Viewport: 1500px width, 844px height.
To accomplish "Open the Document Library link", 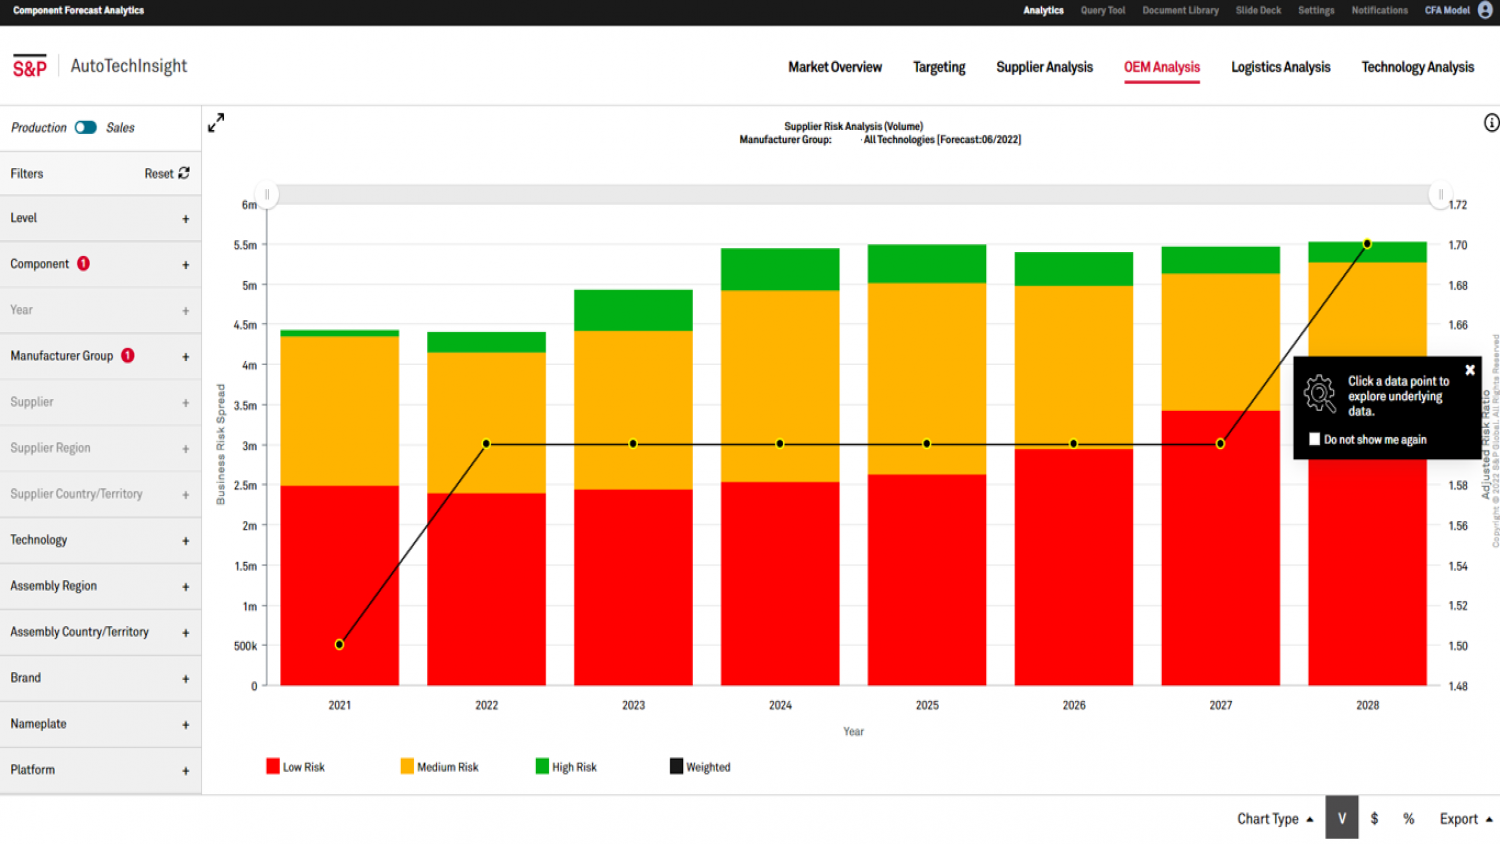I will click(1180, 10).
